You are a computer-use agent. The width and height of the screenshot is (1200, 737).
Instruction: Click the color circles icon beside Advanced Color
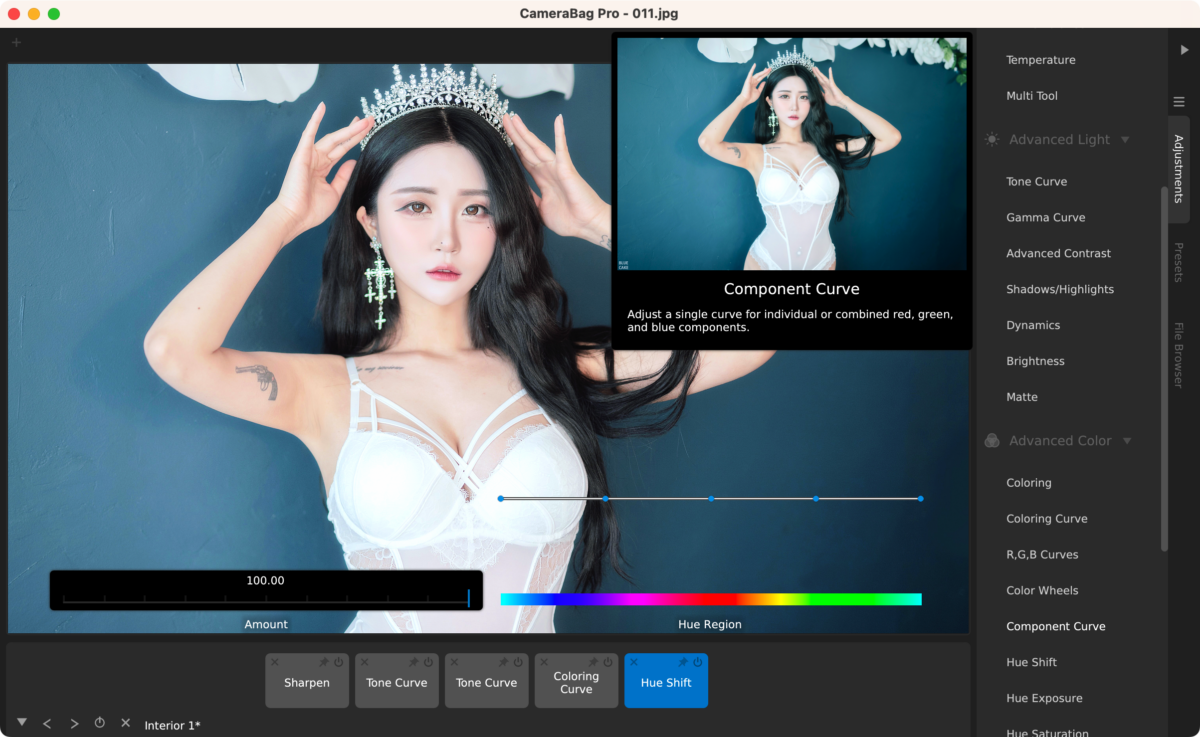point(992,441)
